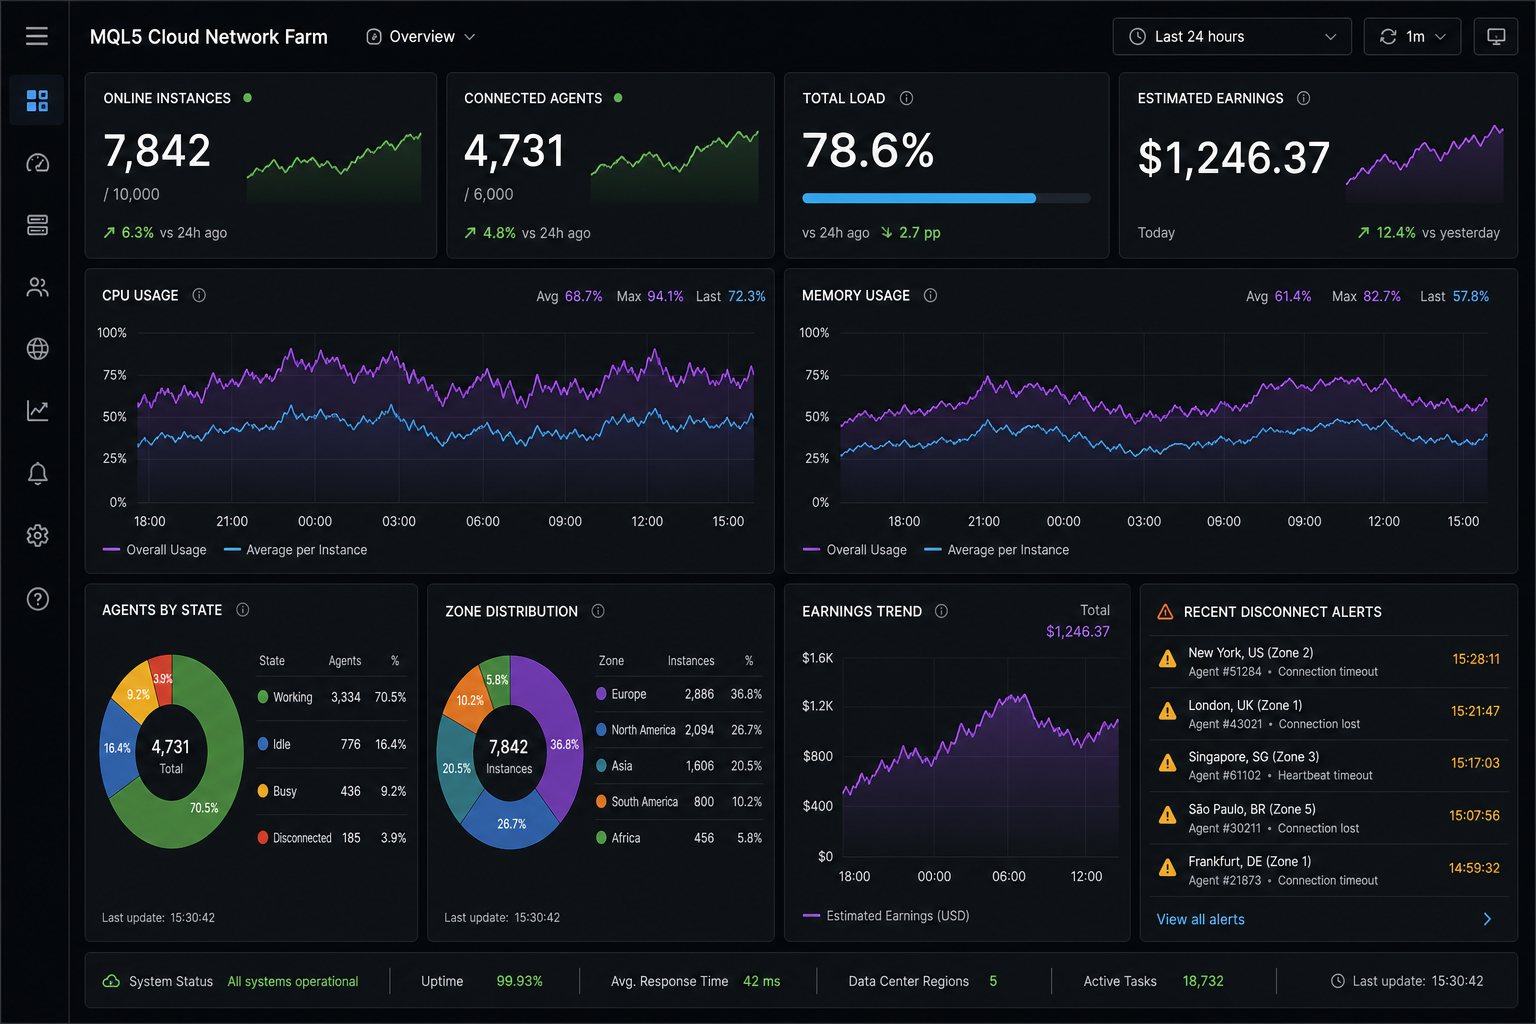Viewport: 1536px width, 1024px height.
Task: Click the View all alerts link
Action: click(x=1200, y=919)
